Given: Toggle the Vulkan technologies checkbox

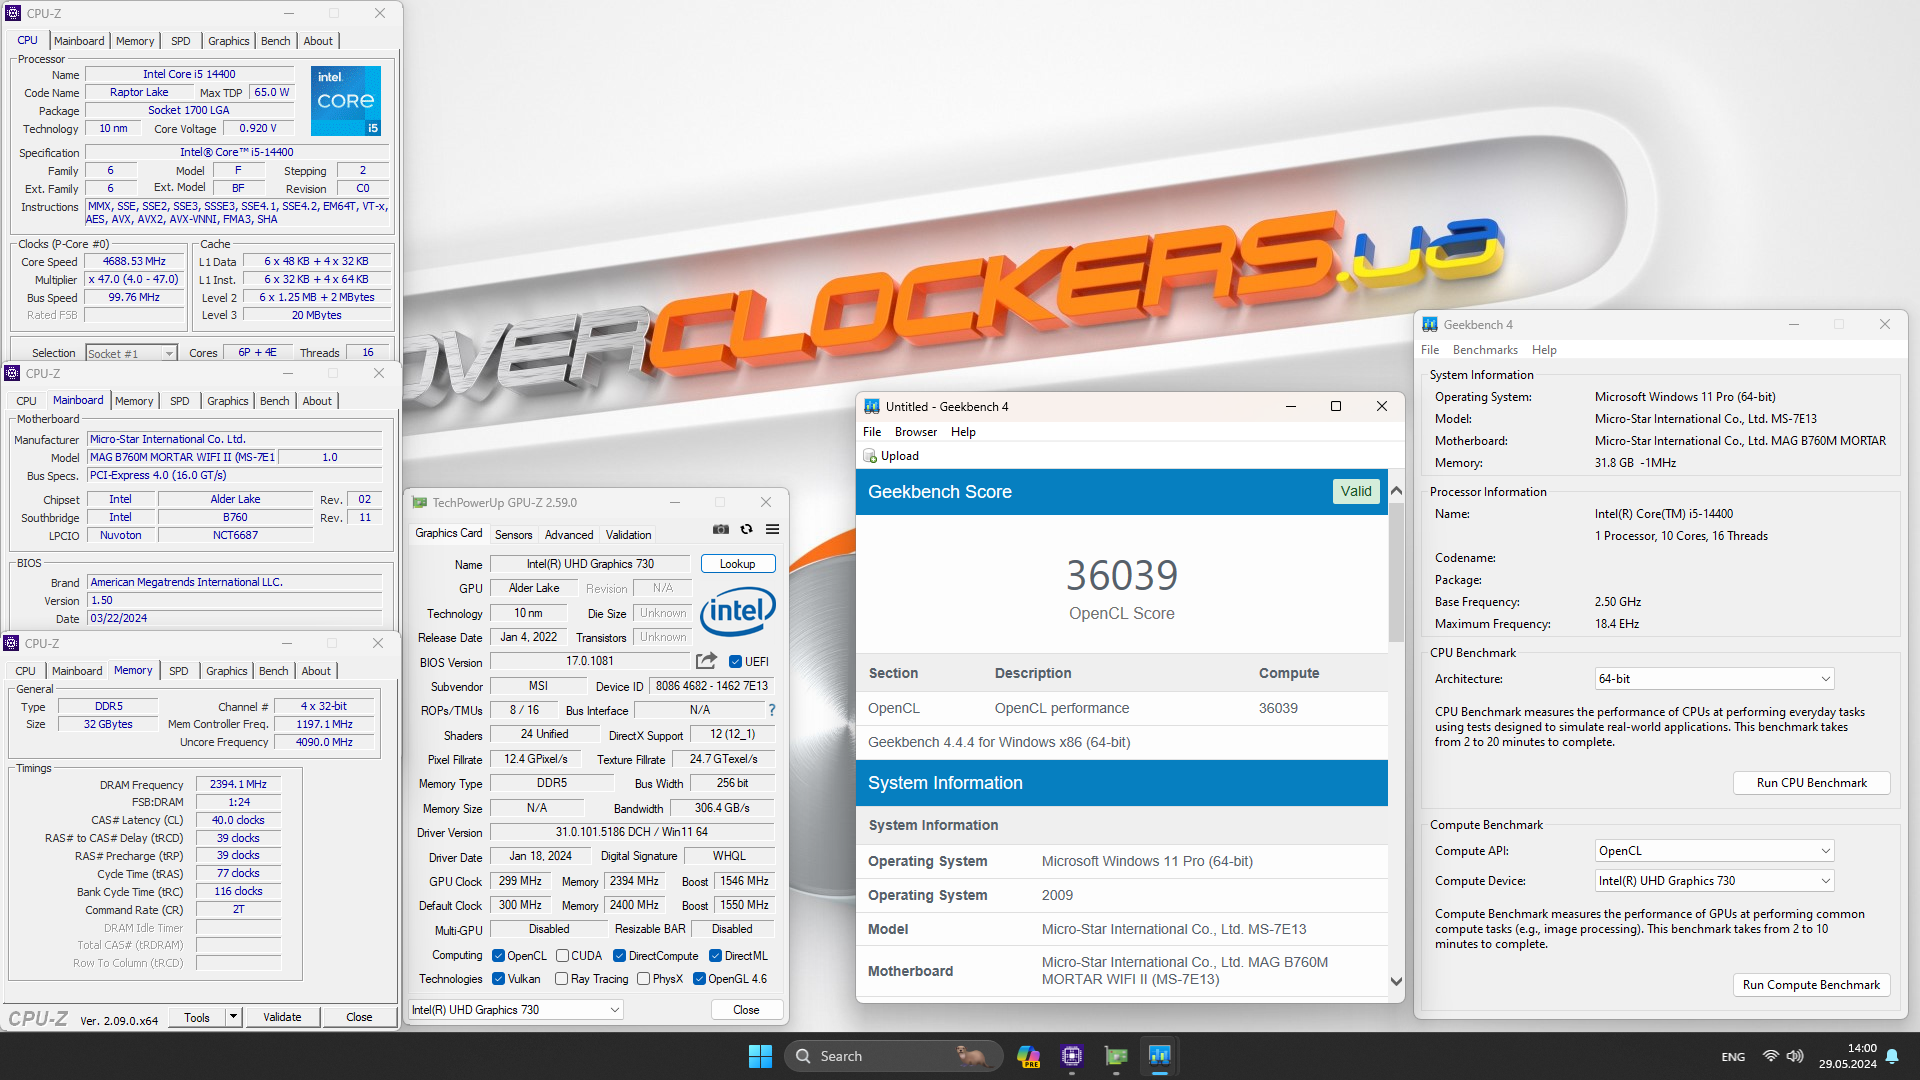Looking at the screenshot, I should pyautogui.click(x=498, y=979).
